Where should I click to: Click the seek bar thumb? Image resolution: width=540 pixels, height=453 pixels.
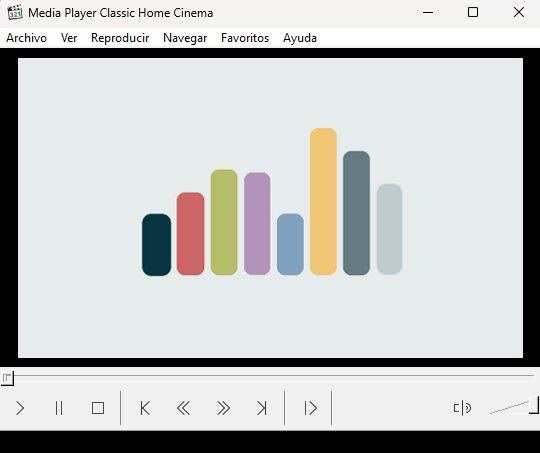click(x=7, y=378)
